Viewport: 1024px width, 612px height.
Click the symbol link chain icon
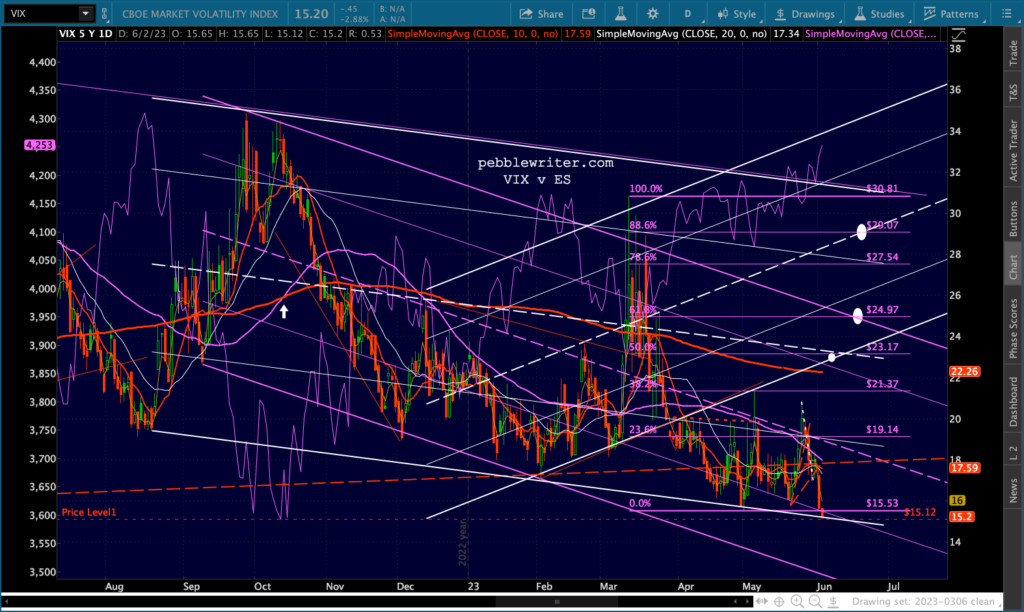104,13
